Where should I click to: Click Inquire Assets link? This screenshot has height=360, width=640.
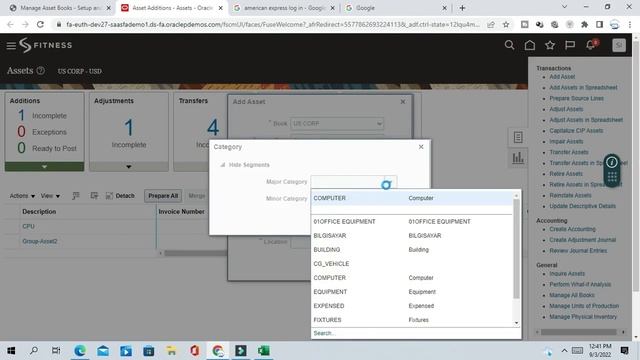tap(567, 273)
